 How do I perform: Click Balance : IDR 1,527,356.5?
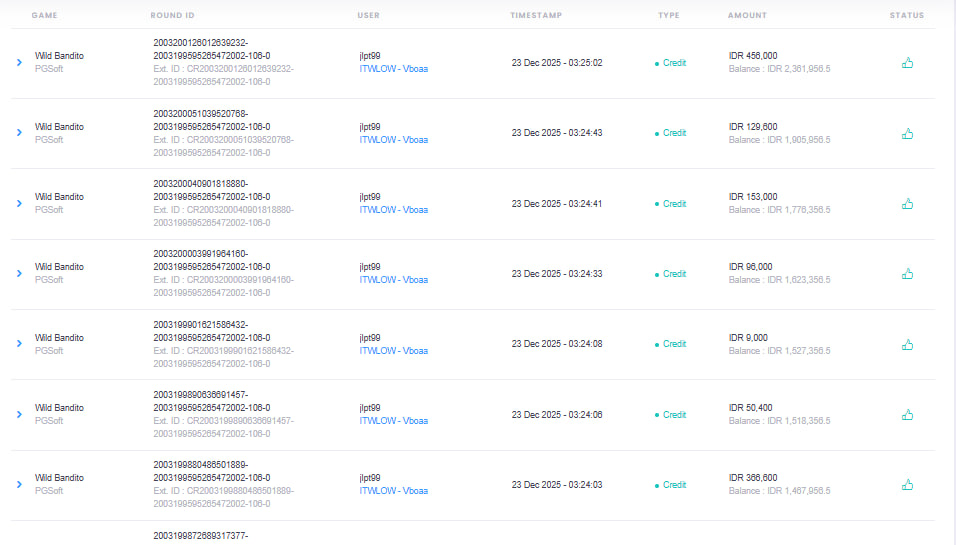tap(779, 351)
